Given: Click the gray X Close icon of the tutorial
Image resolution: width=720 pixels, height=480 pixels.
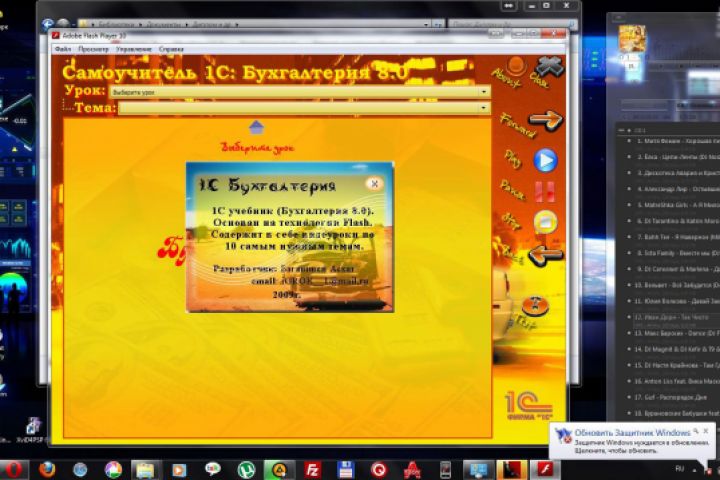Looking at the screenshot, I should pyautogui.click(x=549, y=67).
